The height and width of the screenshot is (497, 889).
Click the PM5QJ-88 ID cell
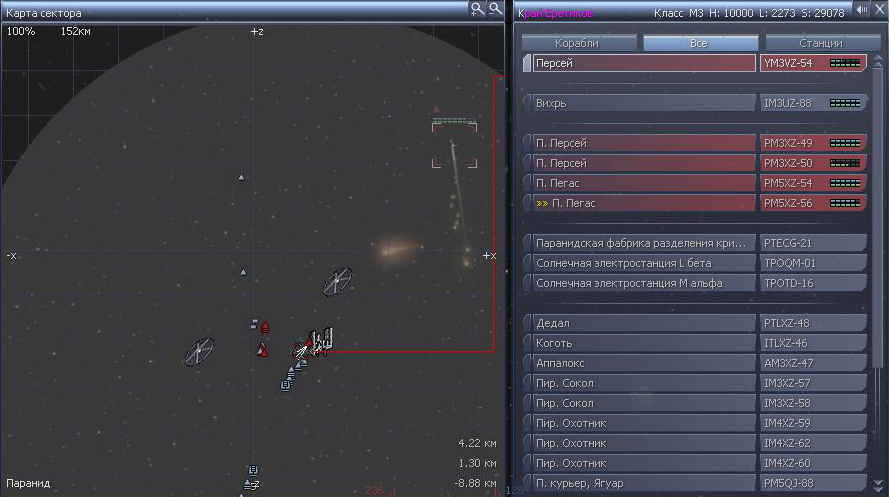813,483
